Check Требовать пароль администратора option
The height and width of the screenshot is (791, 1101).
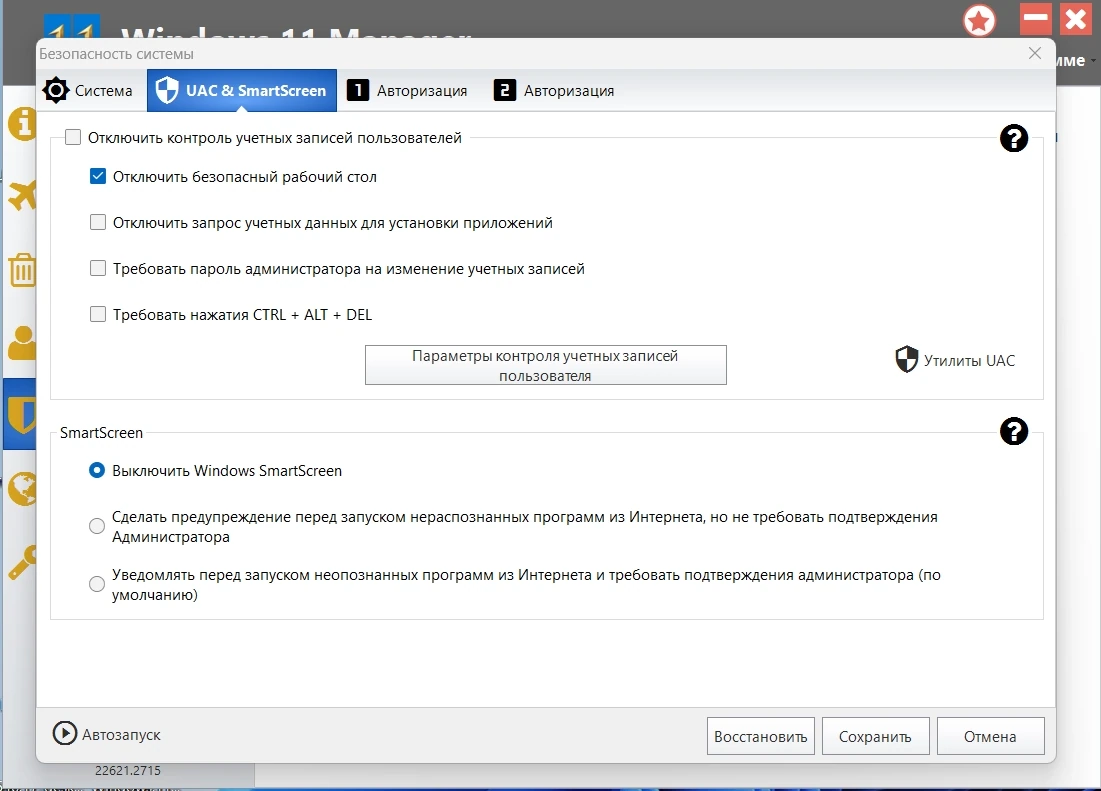[x=98, y=268]
